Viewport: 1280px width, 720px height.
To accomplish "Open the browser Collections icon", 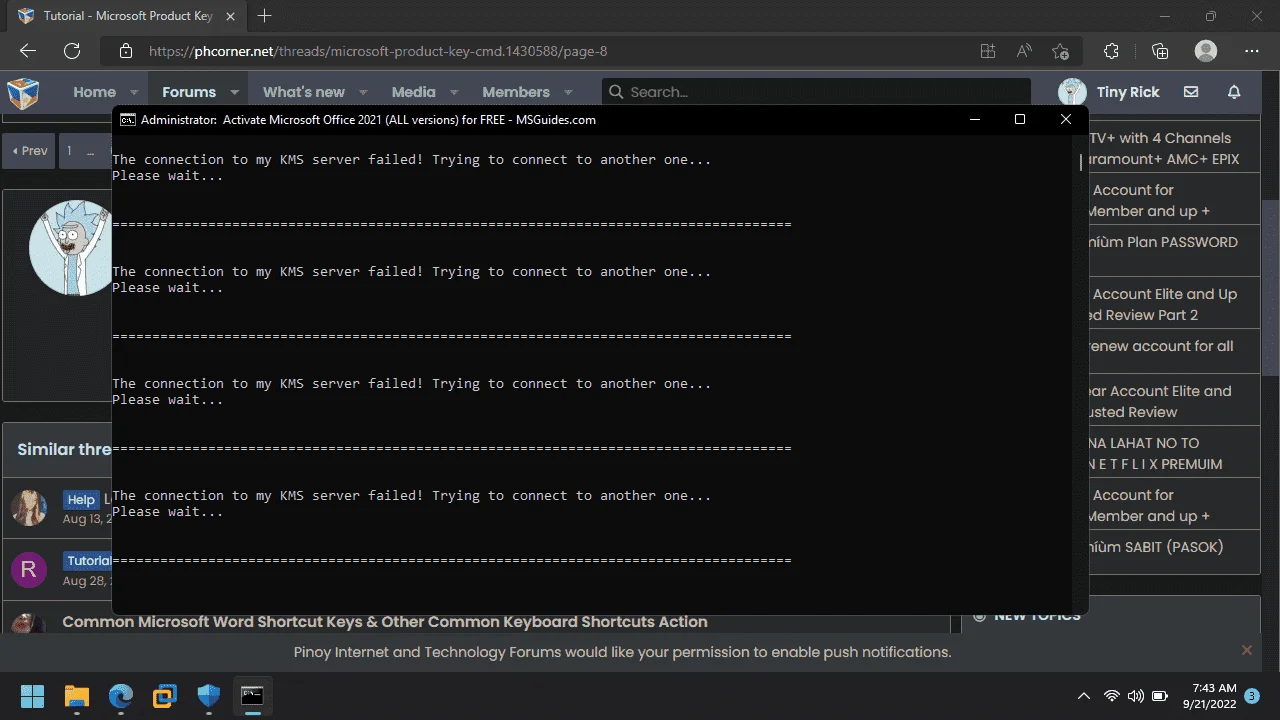I will (x=1160, y=51).
